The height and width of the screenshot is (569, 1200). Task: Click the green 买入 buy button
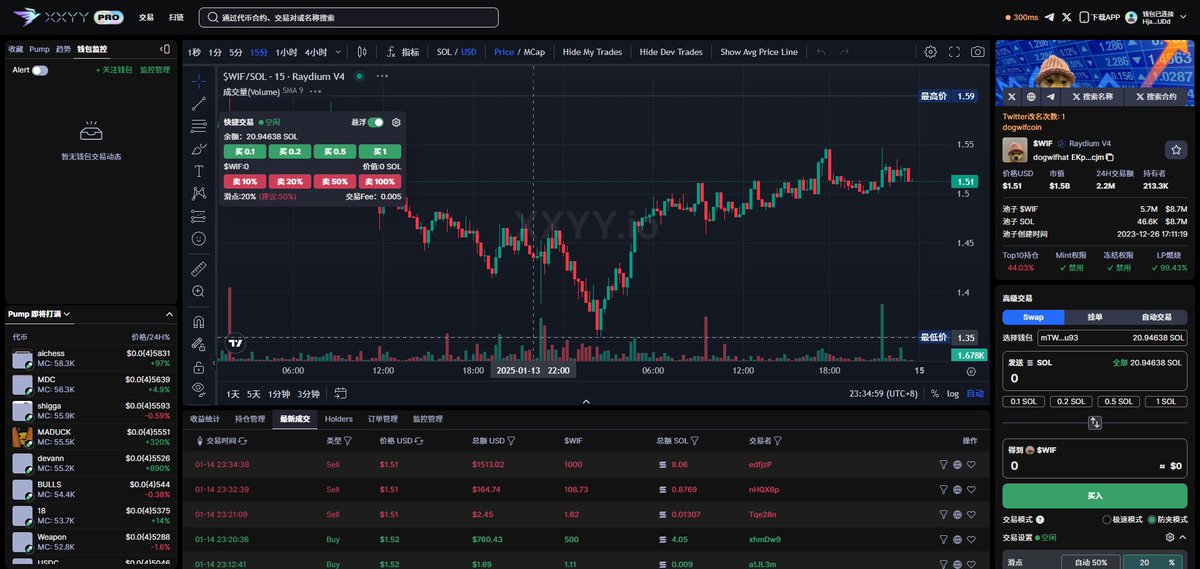(x=1094, y=495)
